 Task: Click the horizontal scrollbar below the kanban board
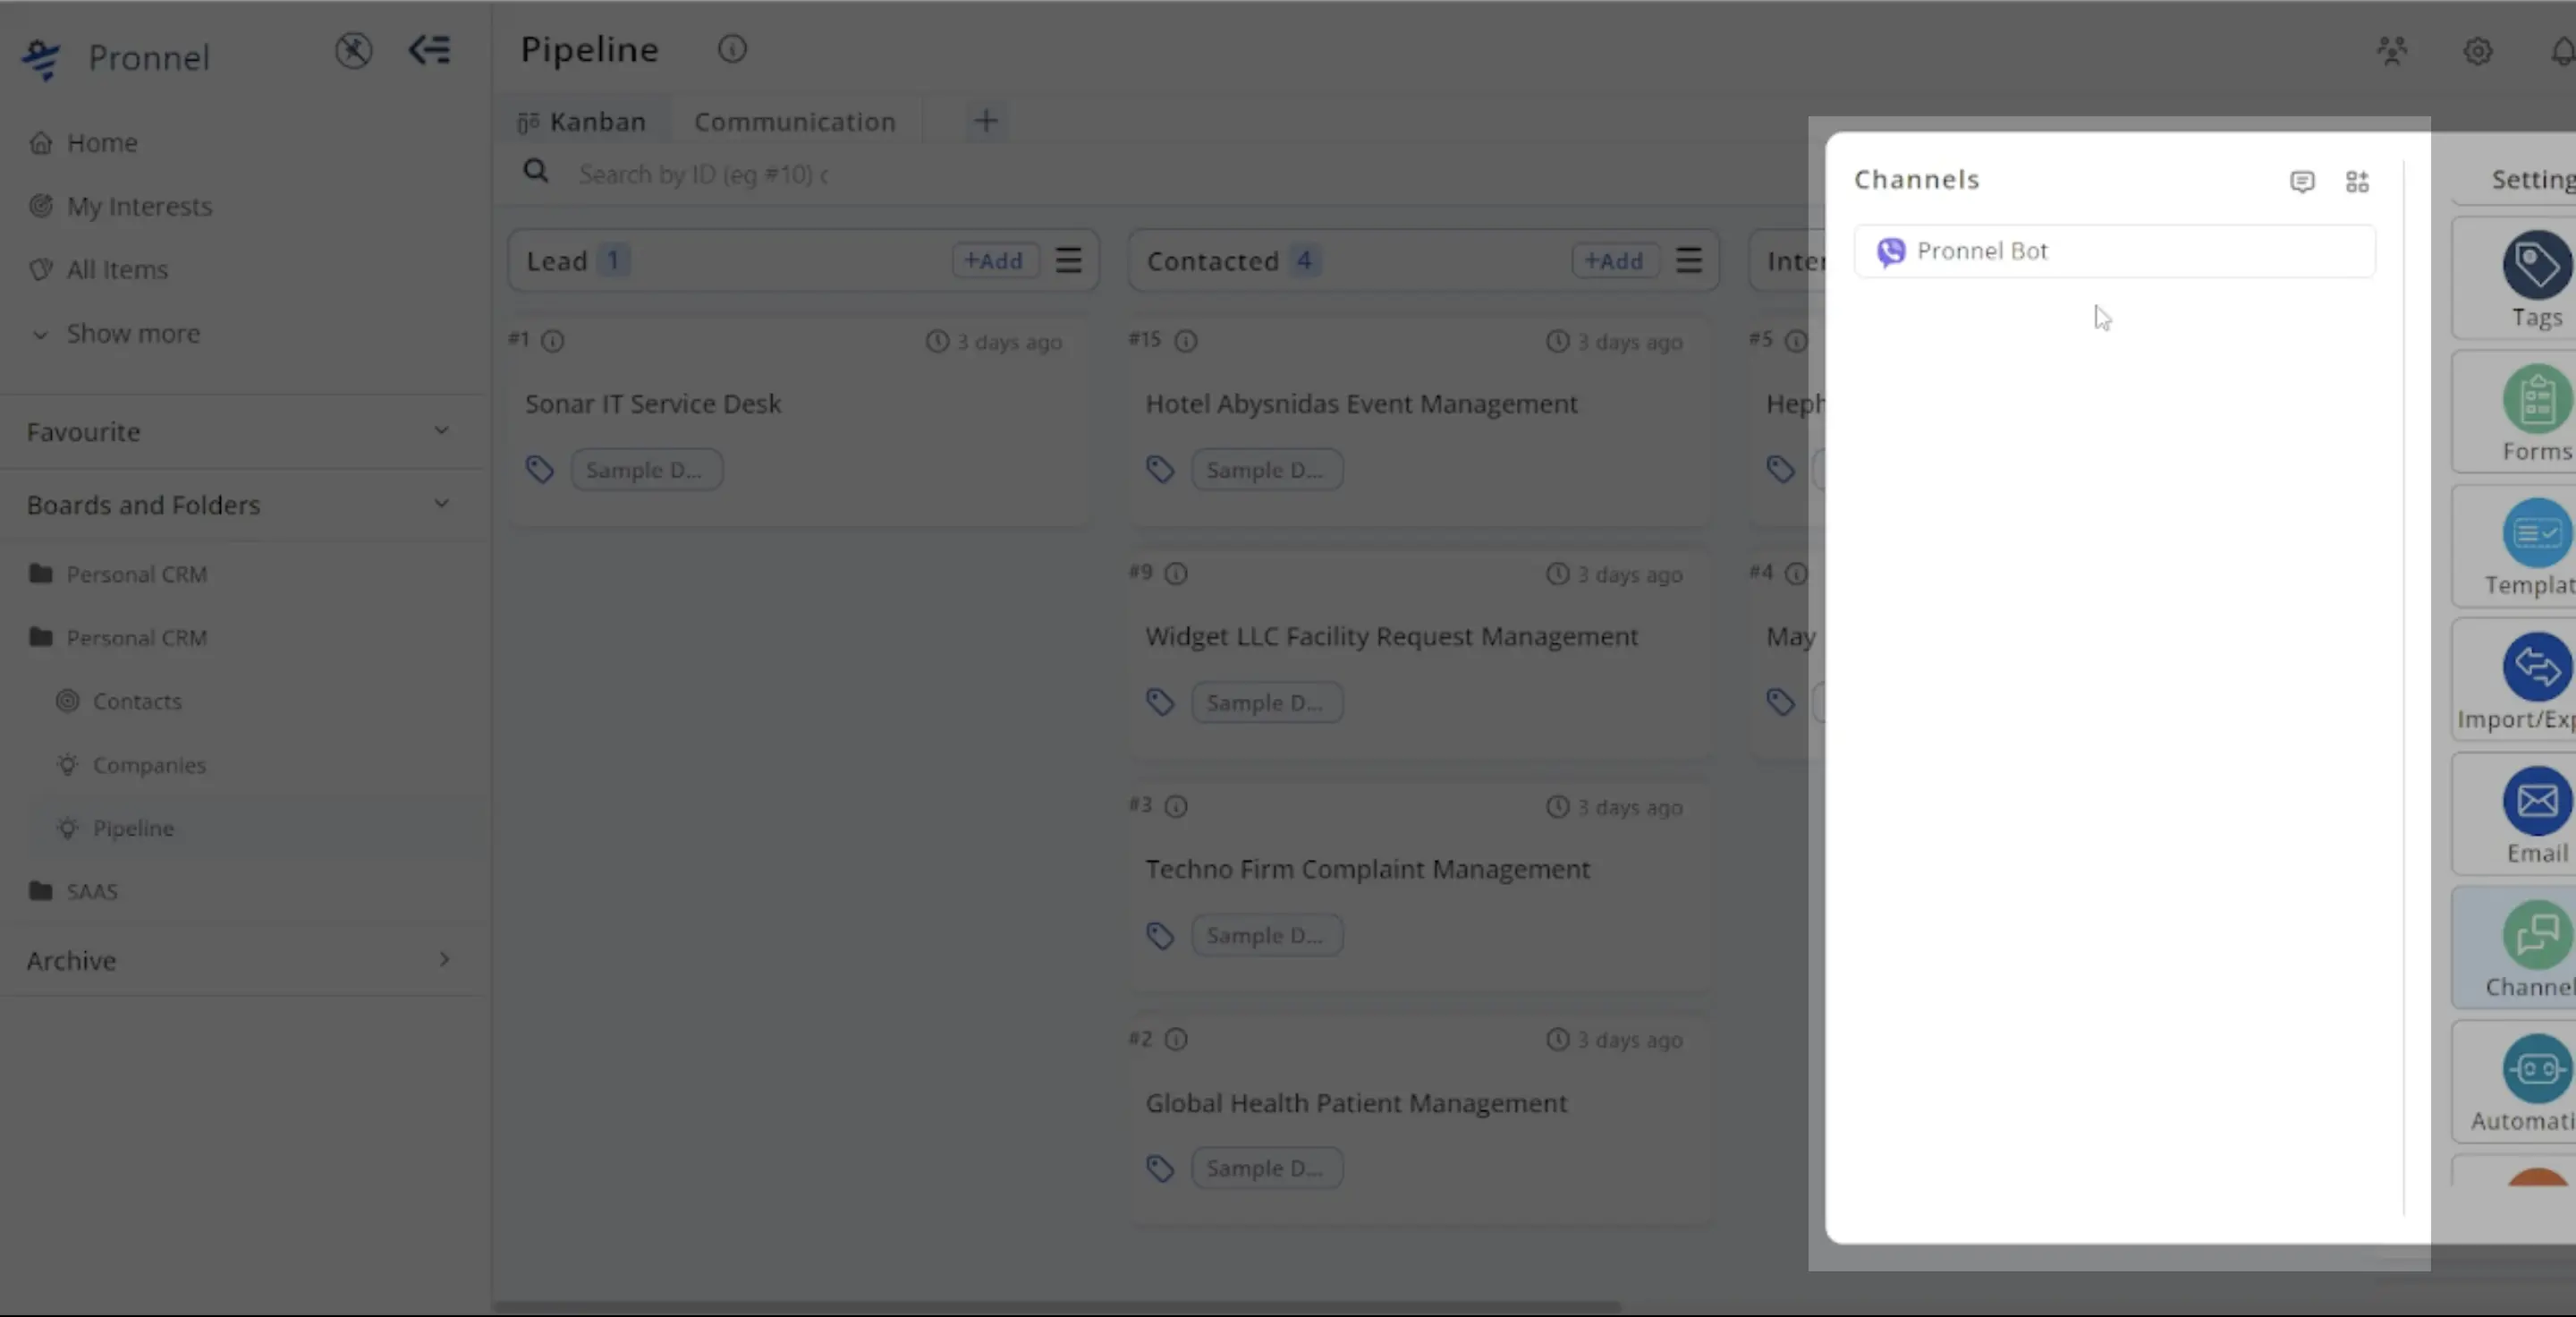tap(1058, 1306)
